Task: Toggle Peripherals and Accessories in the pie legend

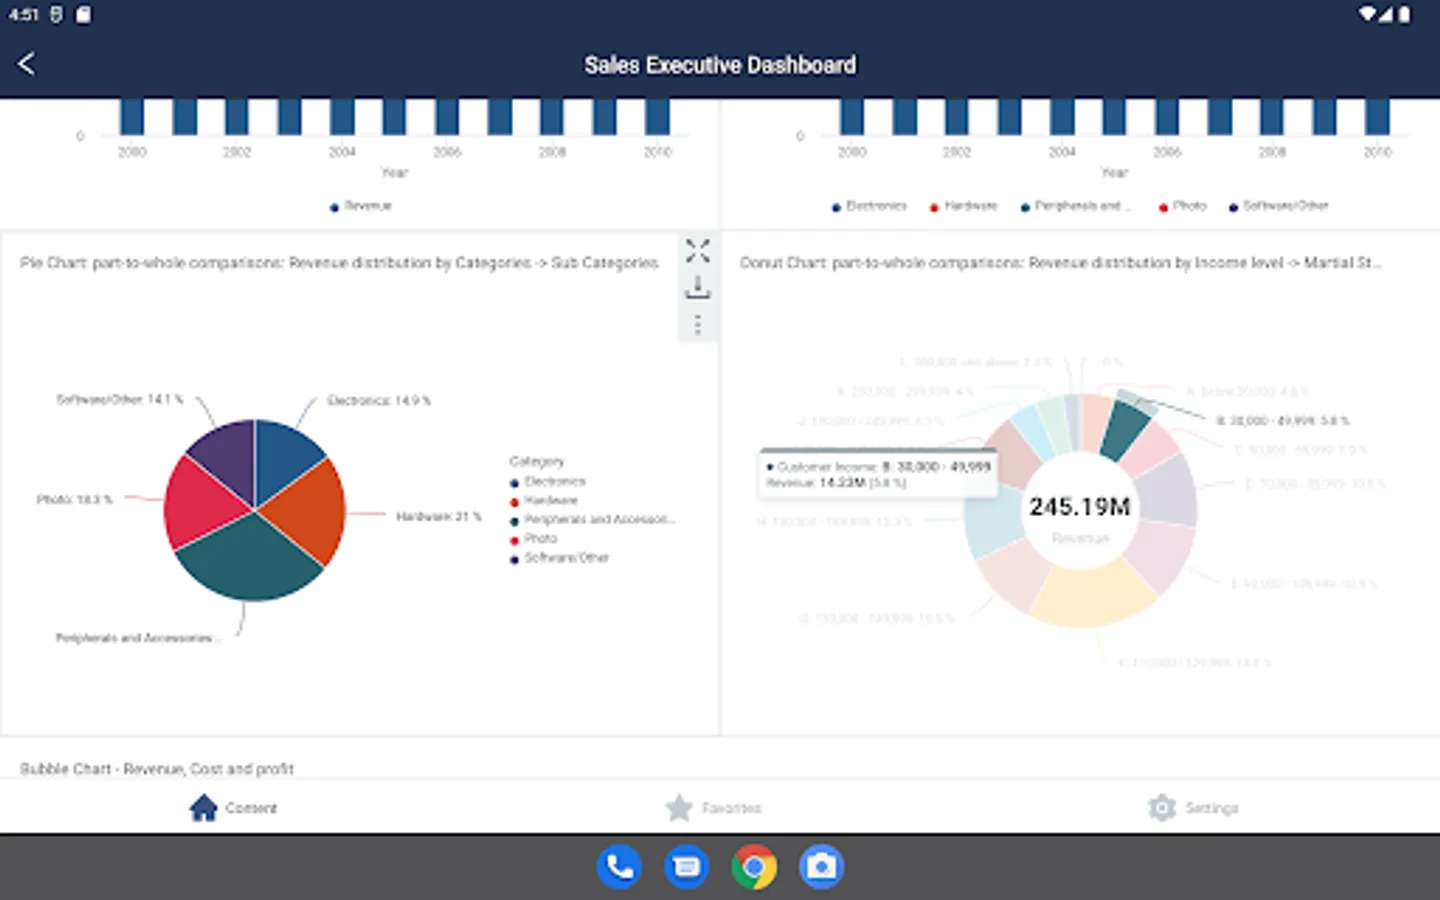Action: tap(593, 520)
